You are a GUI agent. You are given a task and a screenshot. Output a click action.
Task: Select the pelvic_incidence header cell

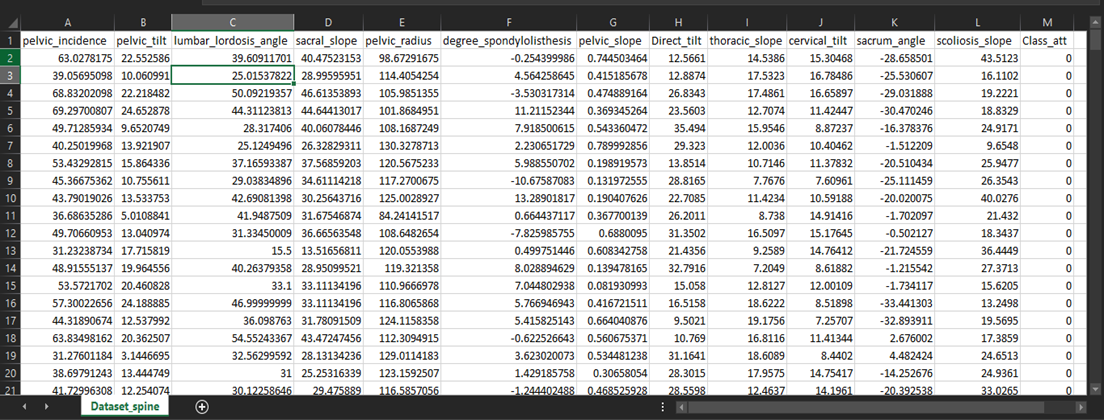(67, 41)
